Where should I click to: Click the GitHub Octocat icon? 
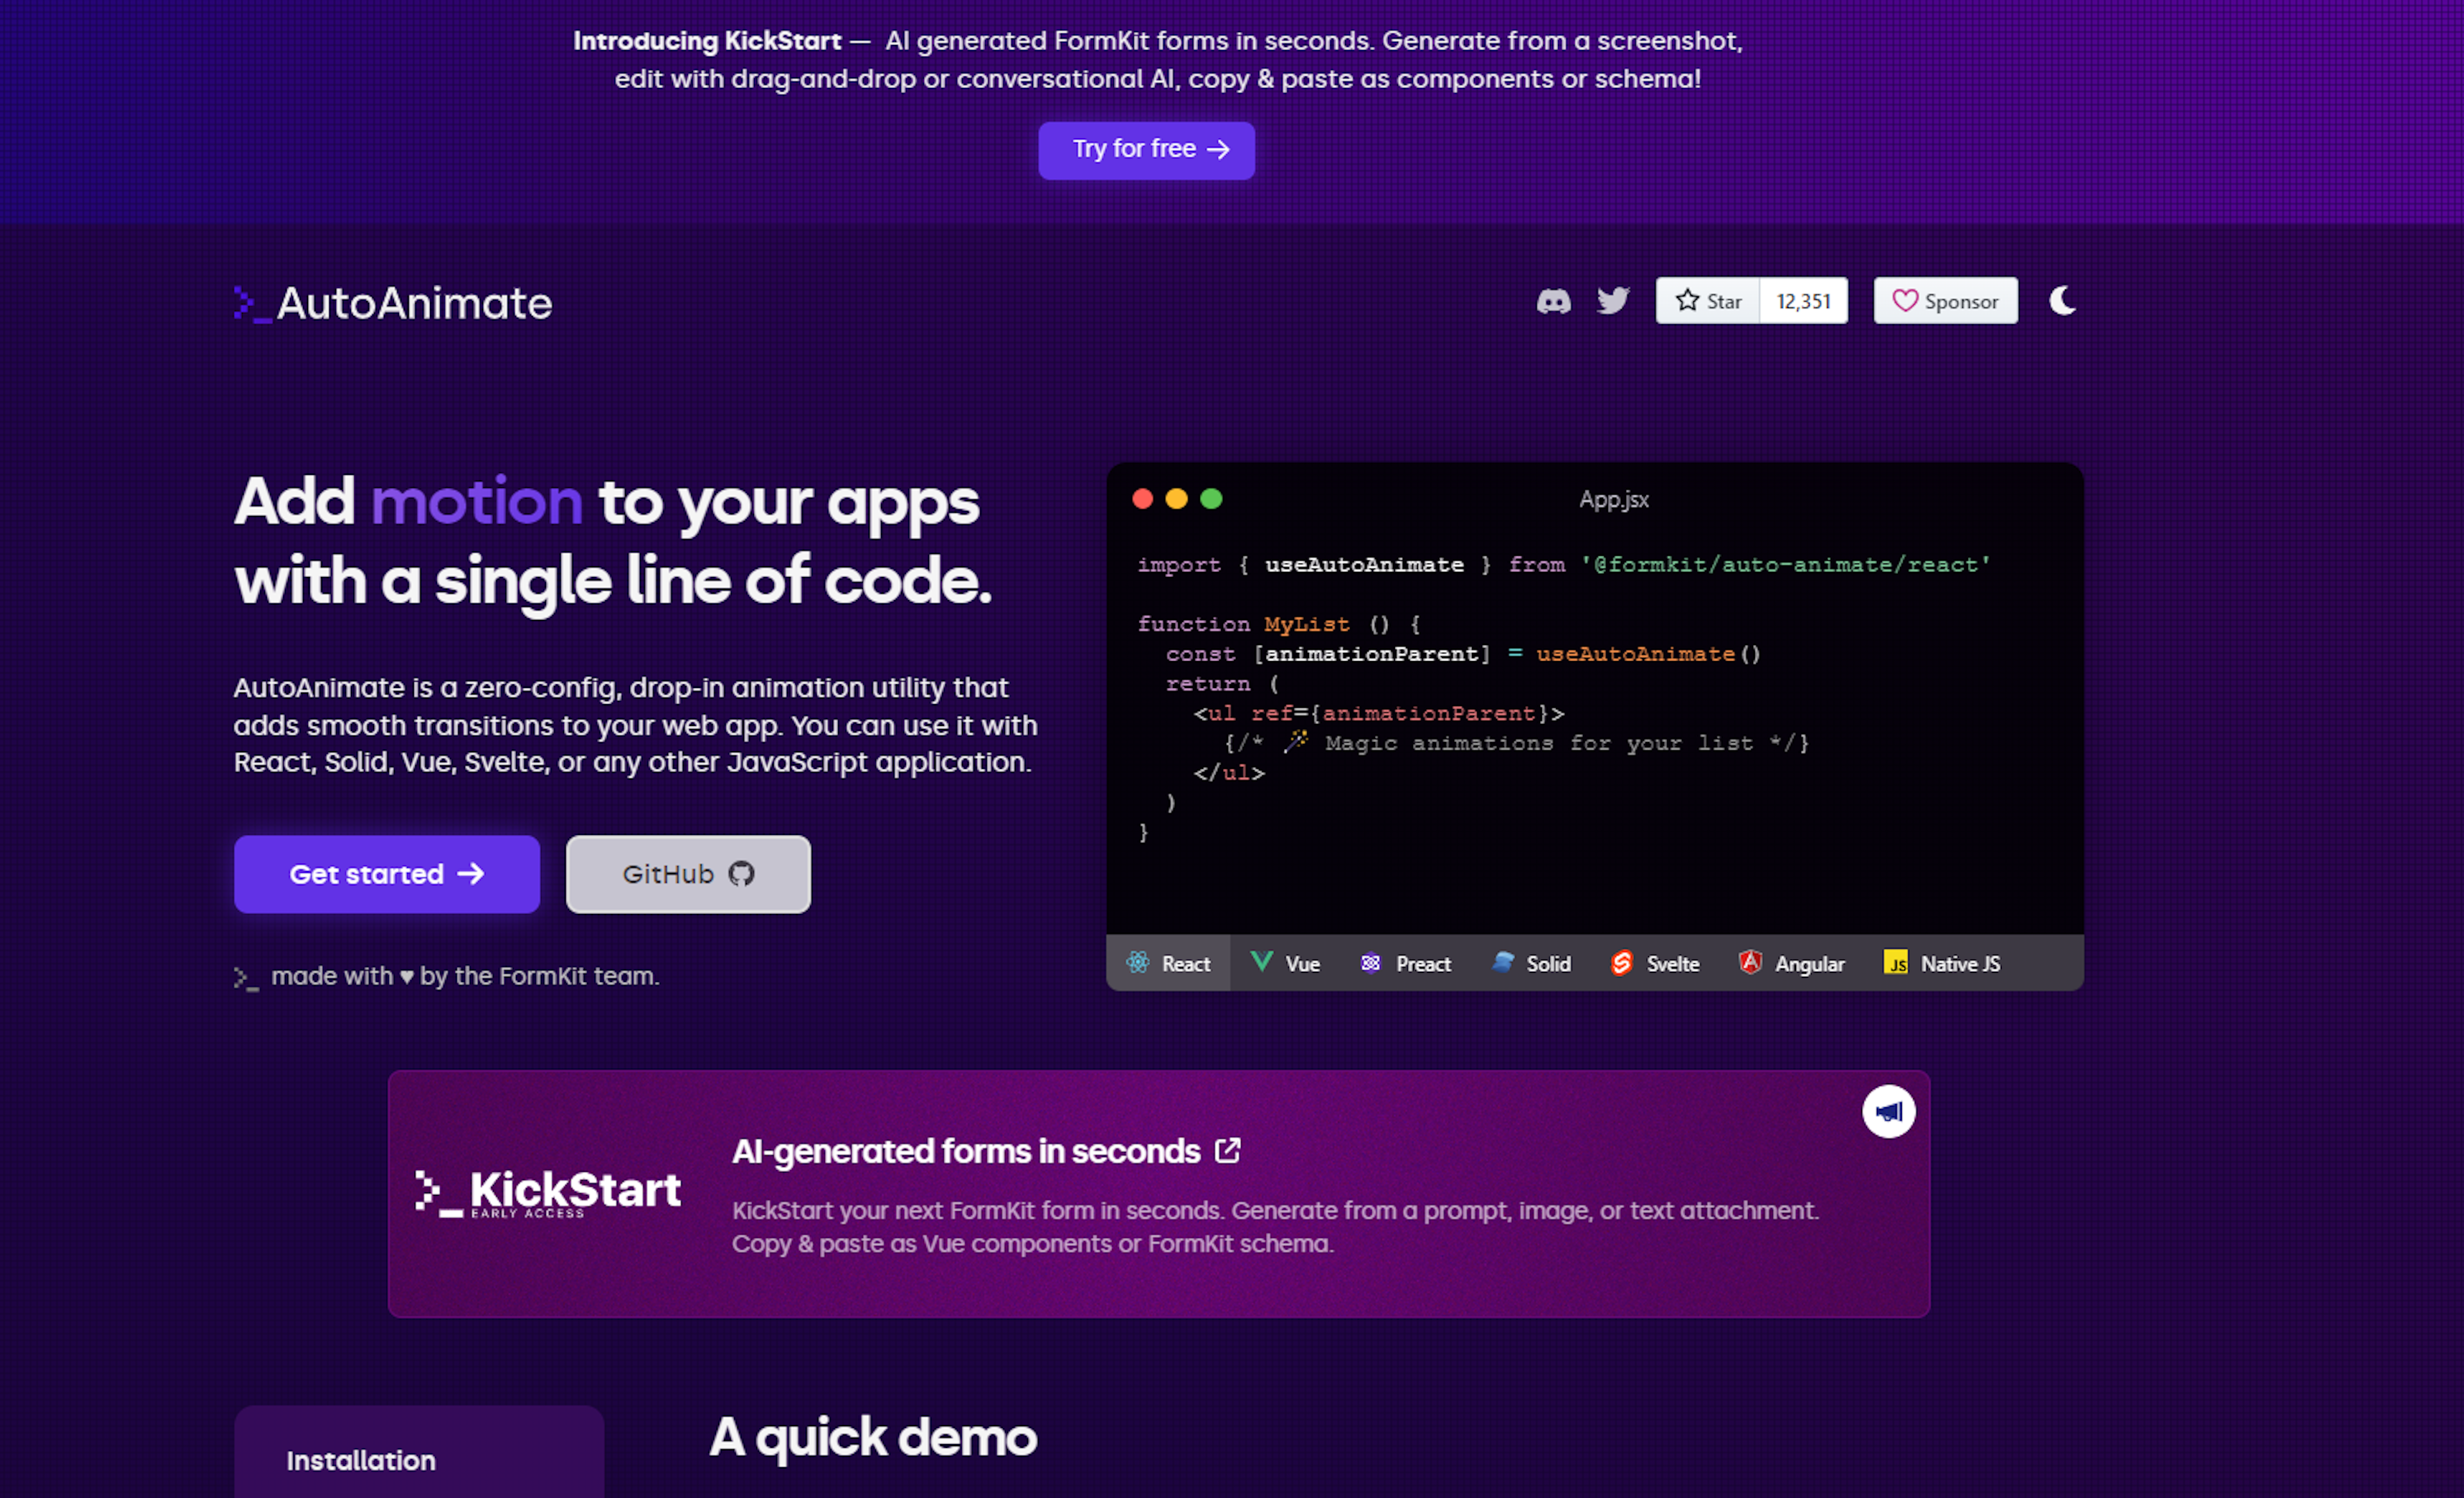point(741,873)
